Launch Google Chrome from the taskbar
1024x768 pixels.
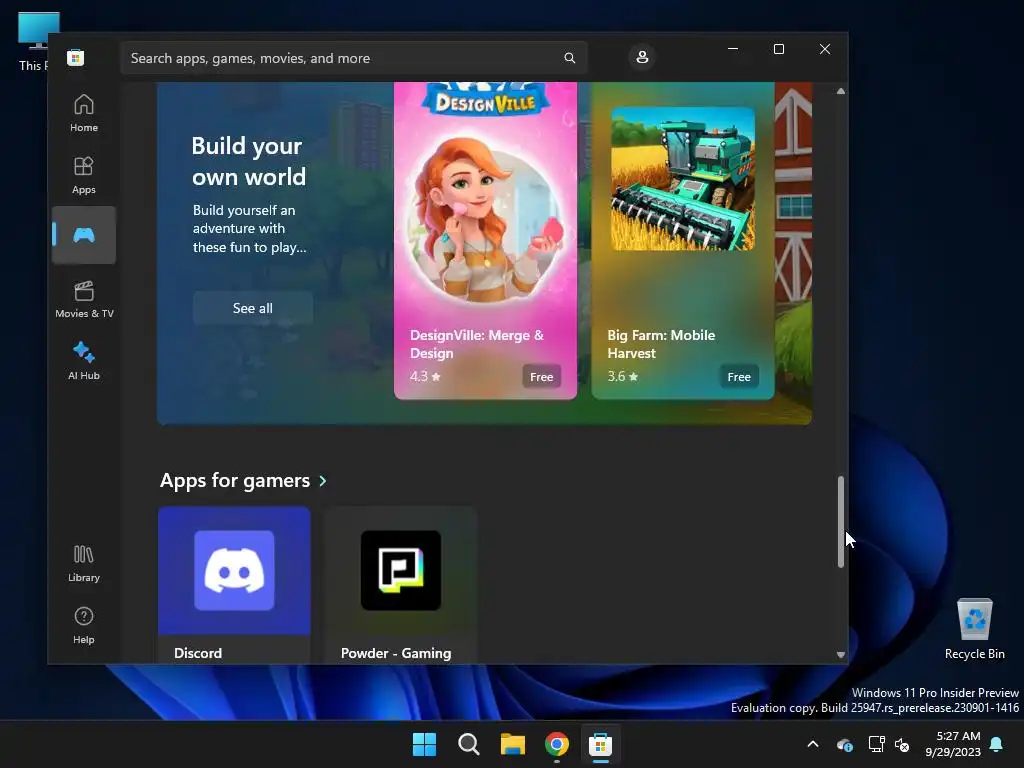[x=556, y=744]
